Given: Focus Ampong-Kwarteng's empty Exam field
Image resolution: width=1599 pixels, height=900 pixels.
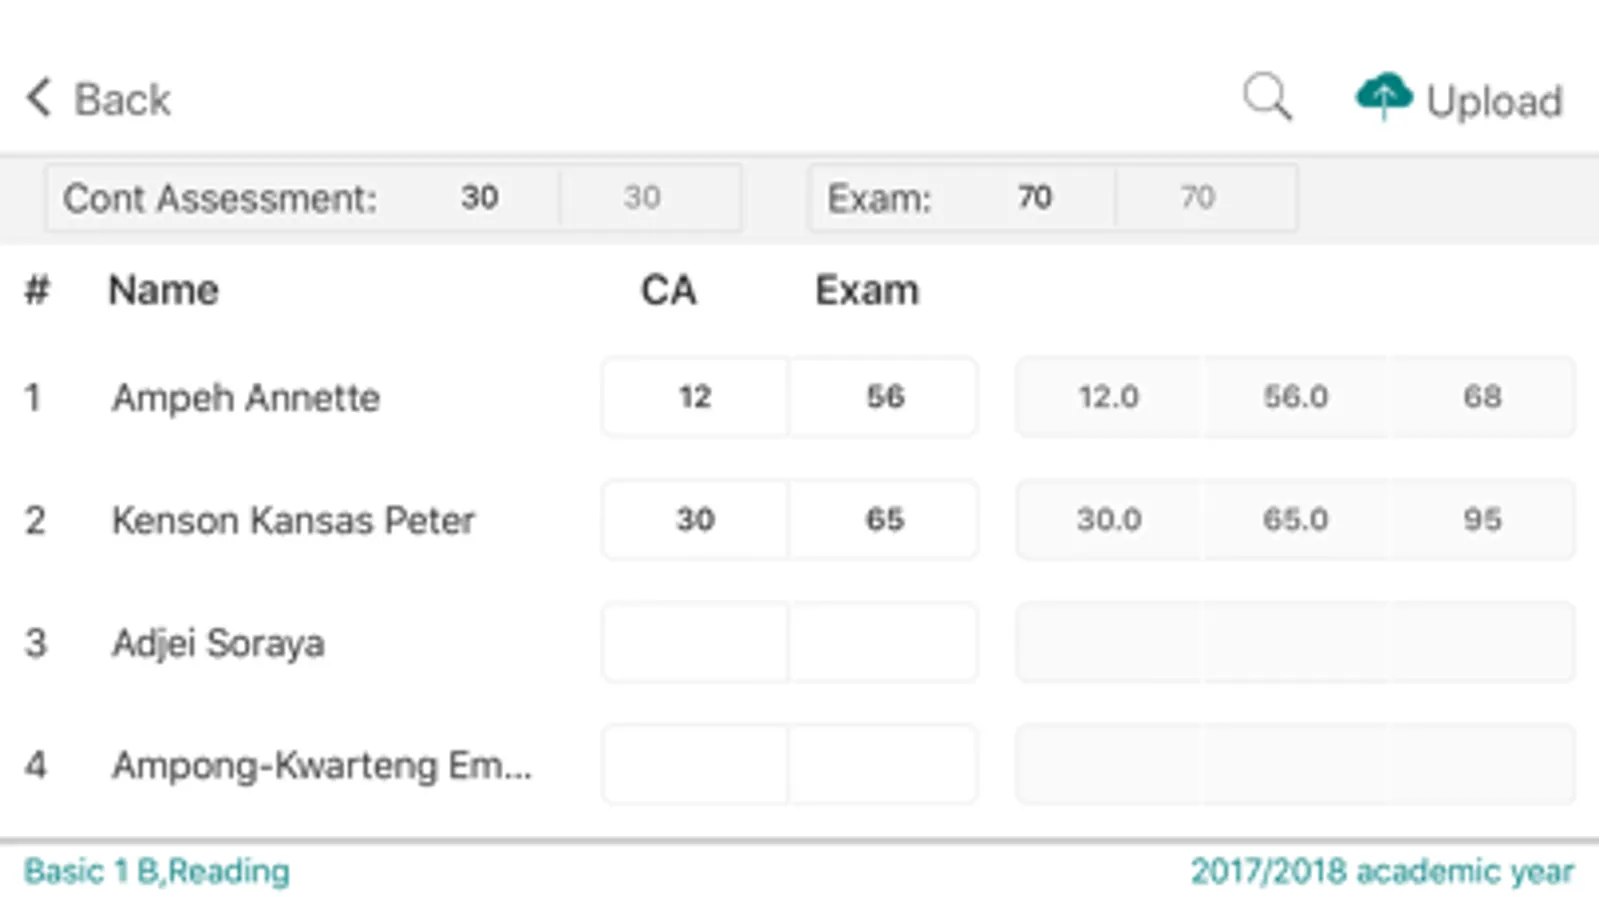Looking at the screenshot, I should [884, 765].
